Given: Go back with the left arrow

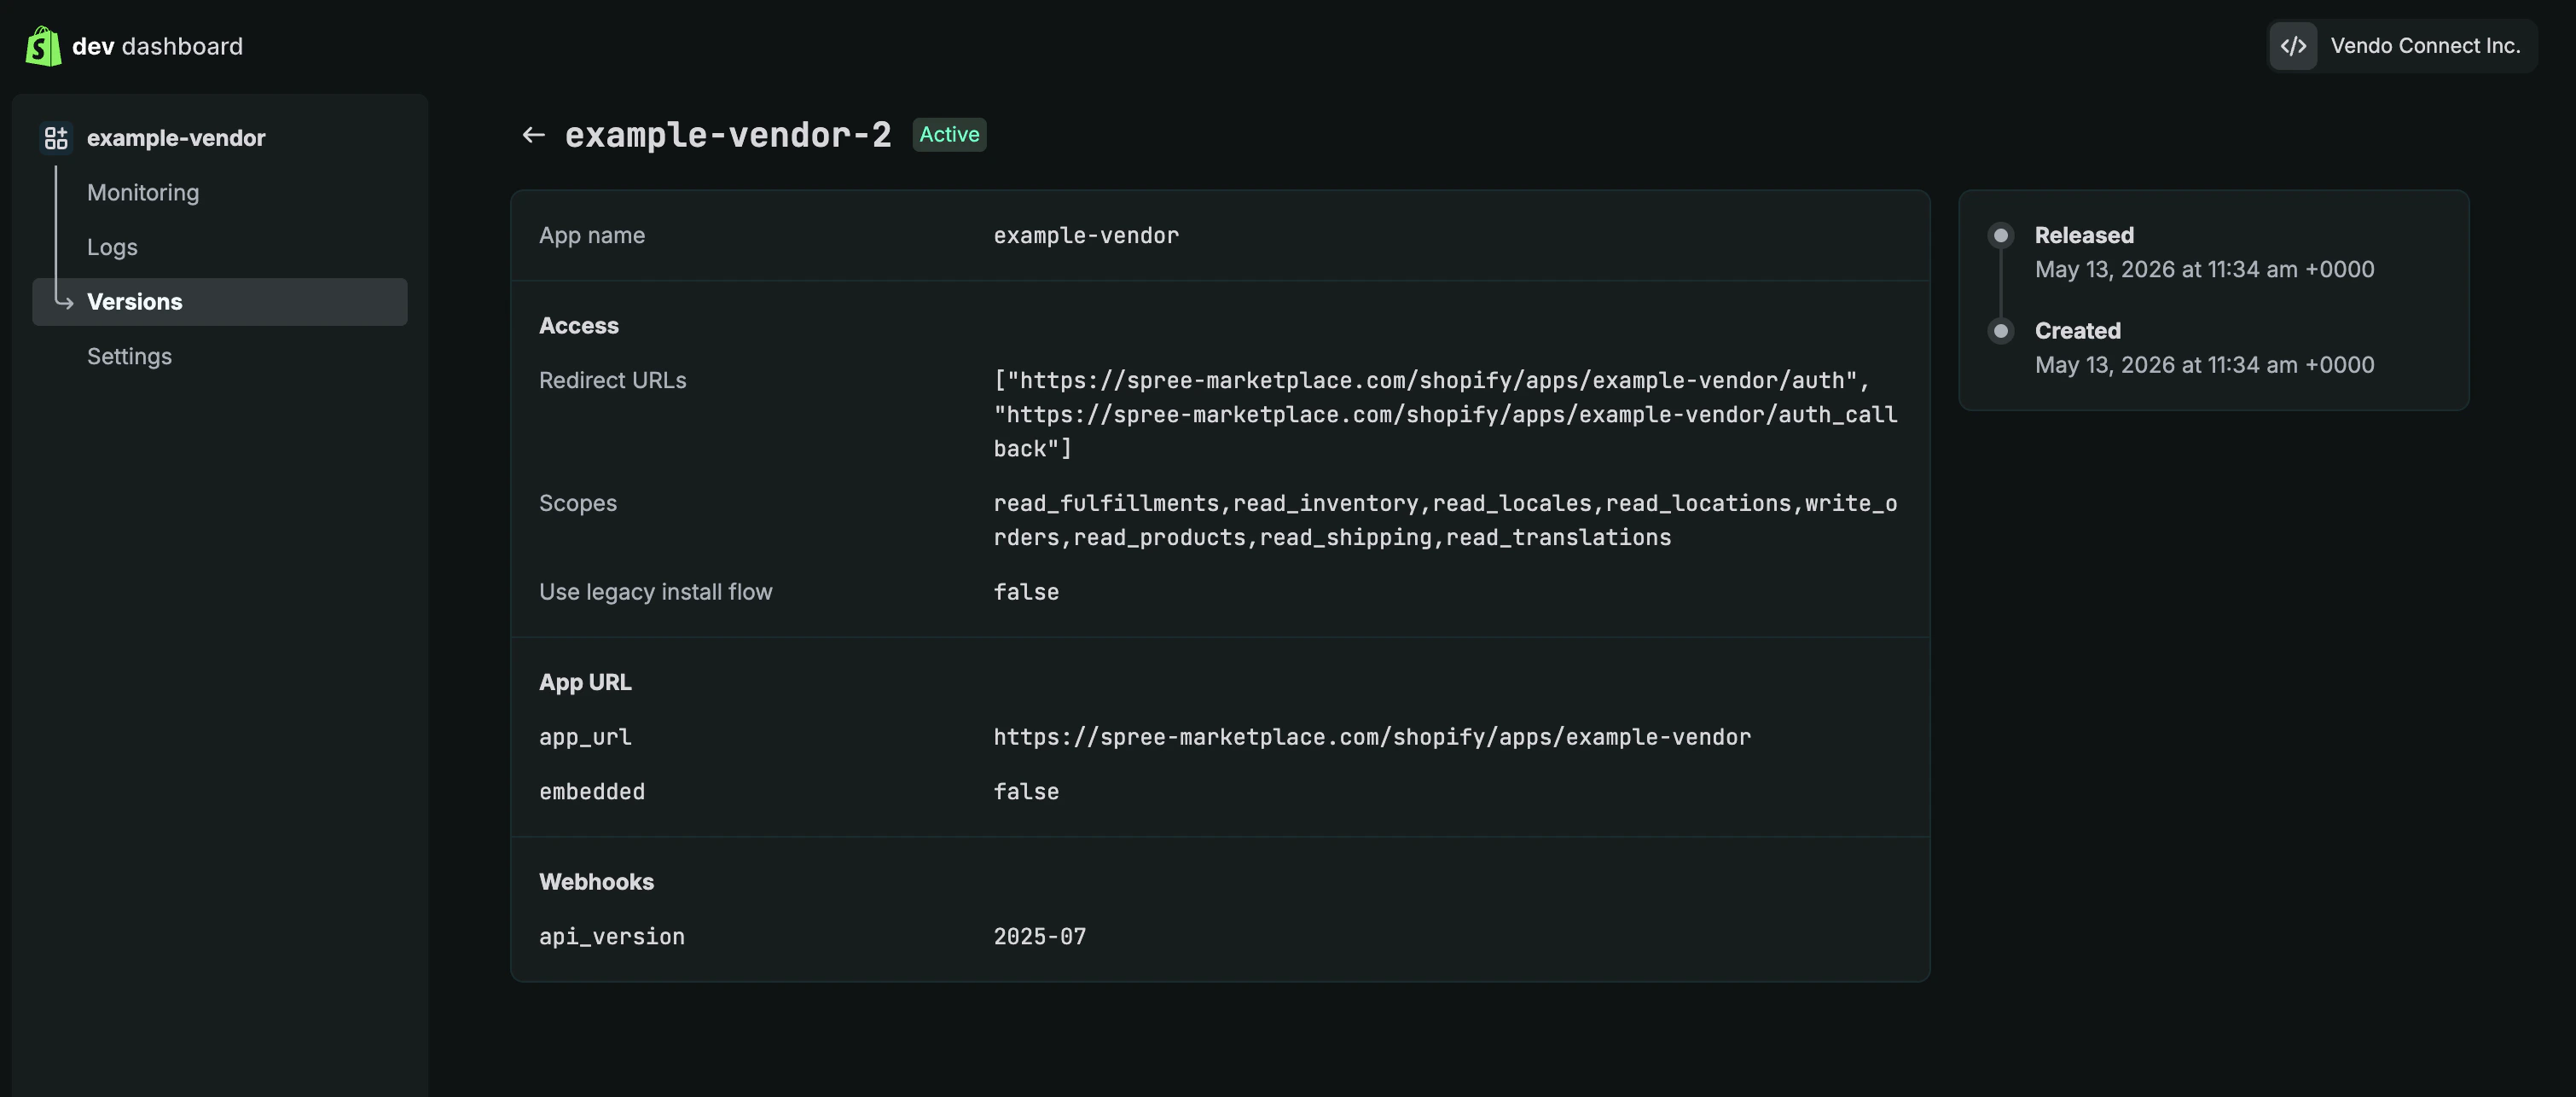Looking at the screenshot, I should (534, 135).
